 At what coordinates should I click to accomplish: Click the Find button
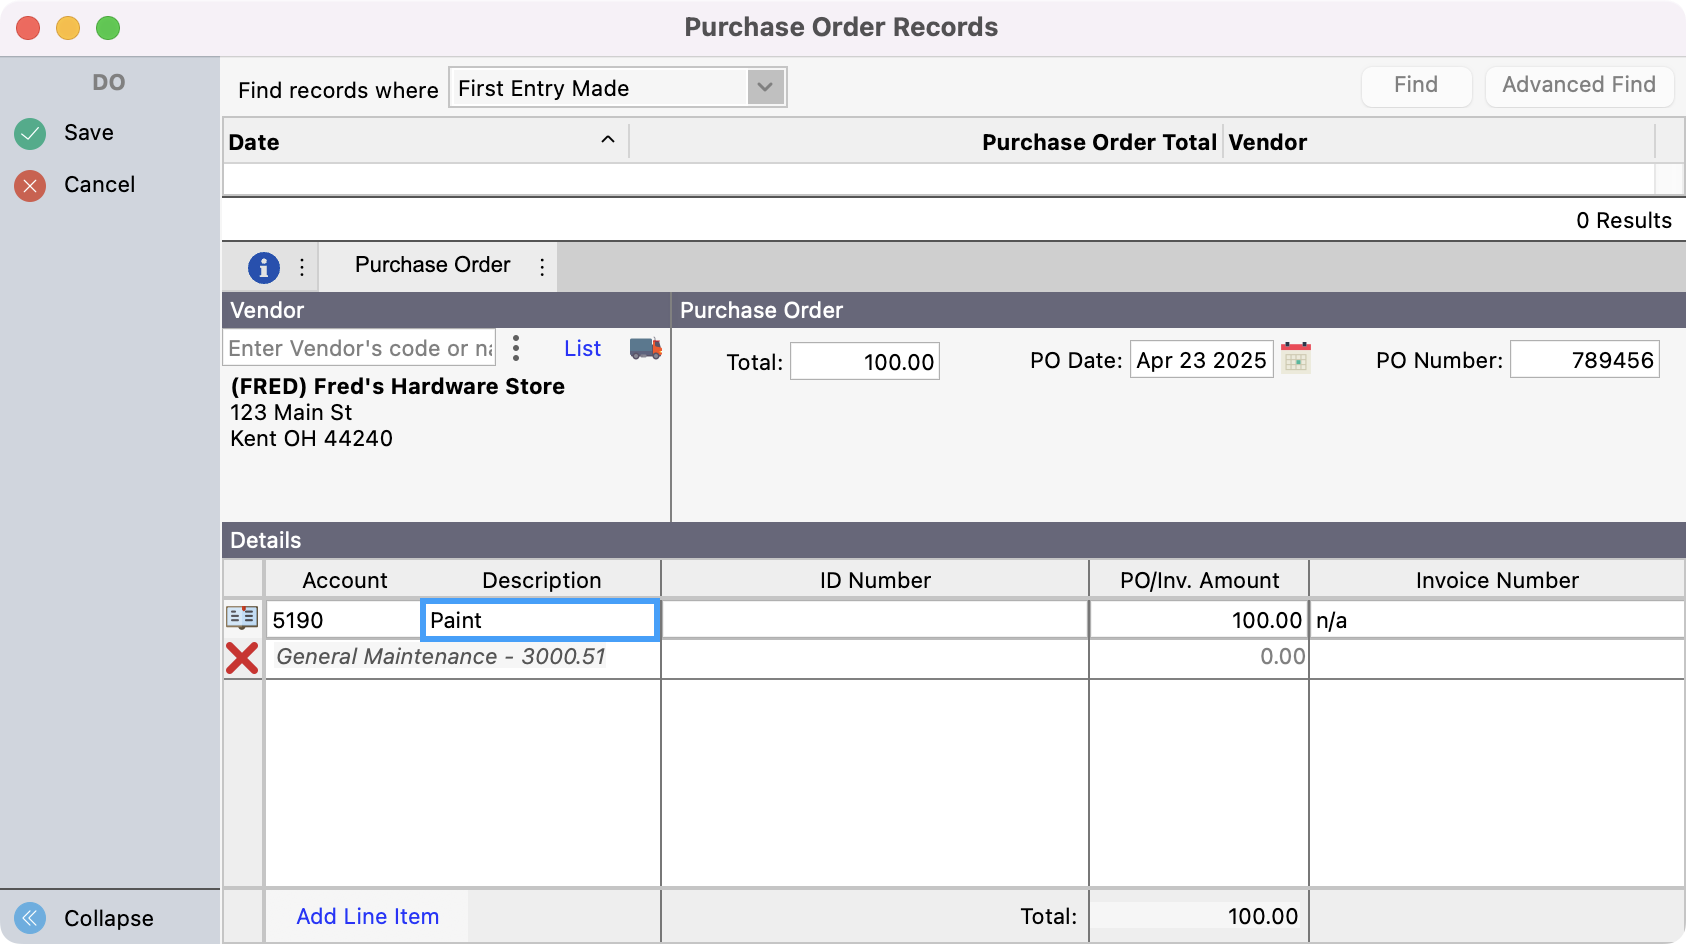coord(1415,86)
